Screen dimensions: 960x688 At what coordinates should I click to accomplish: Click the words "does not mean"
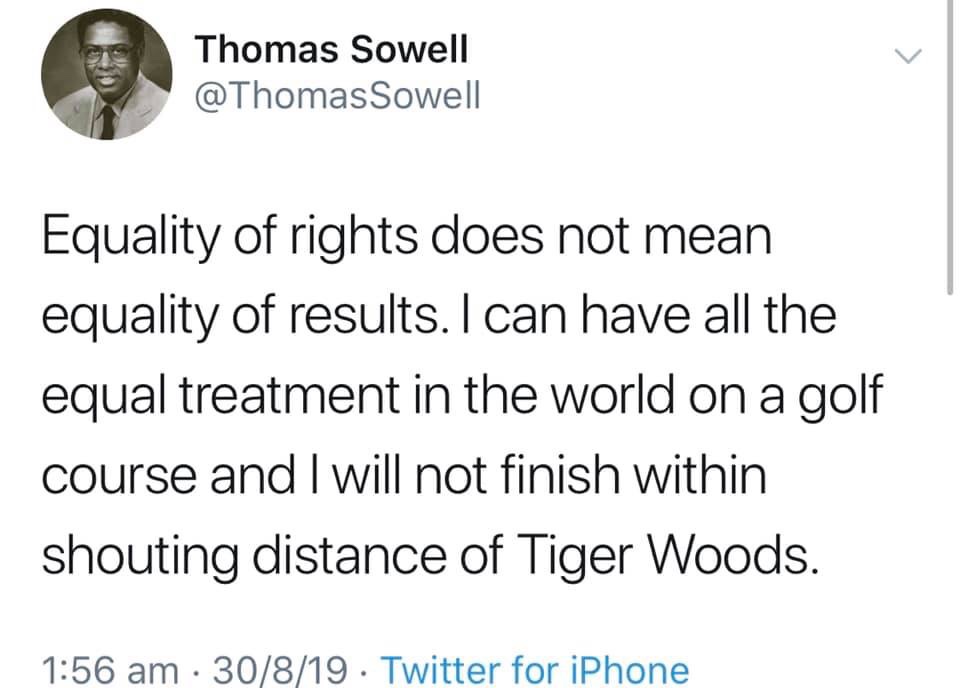pyautogui.click(x=637, y=238)
